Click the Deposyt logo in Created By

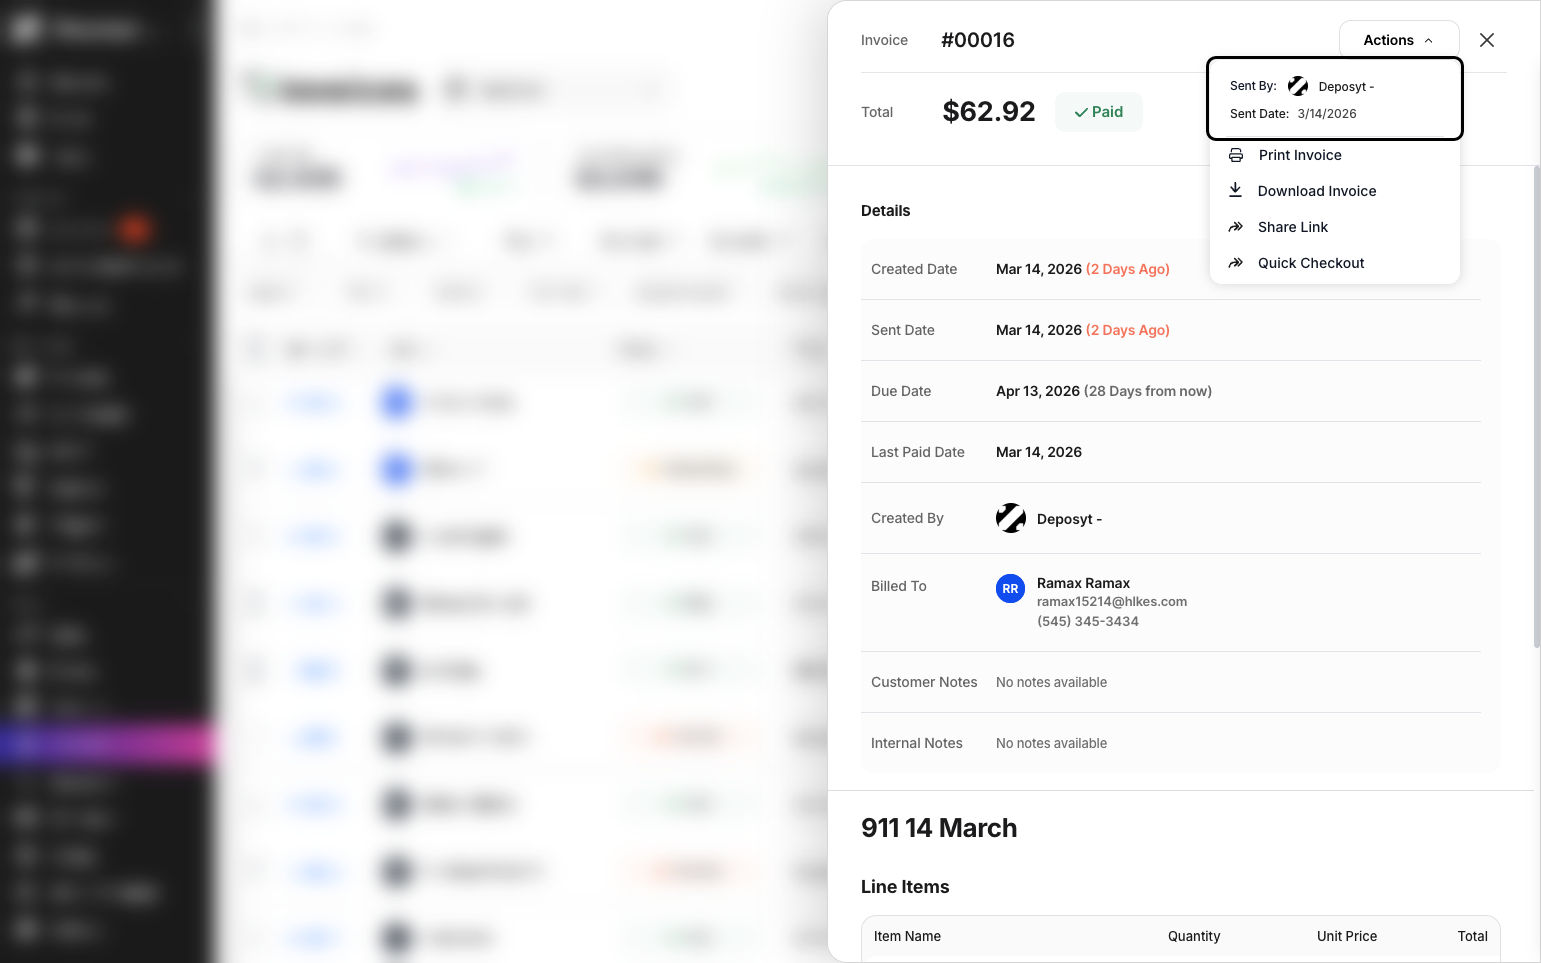(x=1011, y=518)
